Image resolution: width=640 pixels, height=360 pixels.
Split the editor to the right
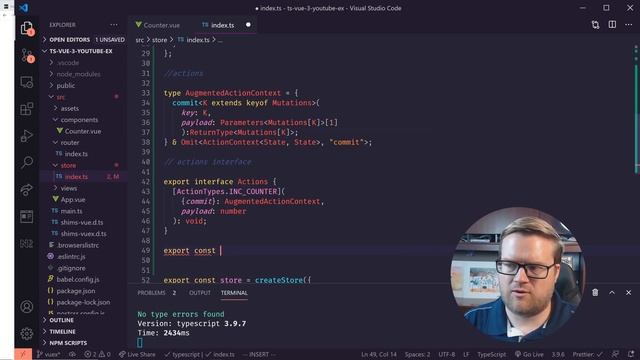612,25
